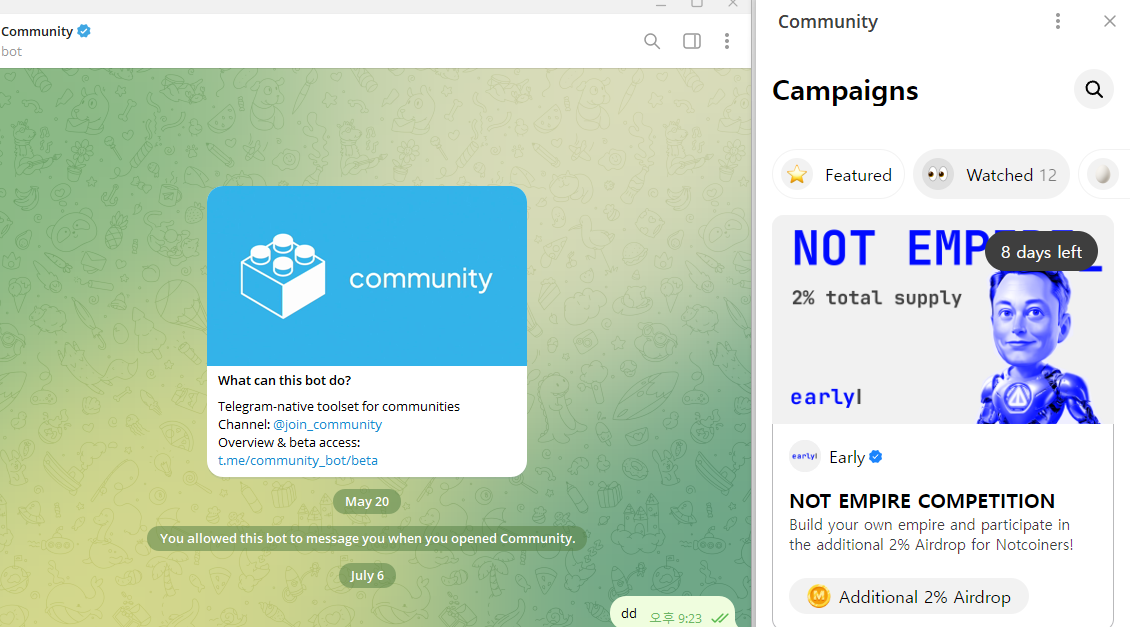Viewport: 1130px width, 627px height.
Task: Search campaigns with the magnifier button
Action: [x=1094, y=89]
